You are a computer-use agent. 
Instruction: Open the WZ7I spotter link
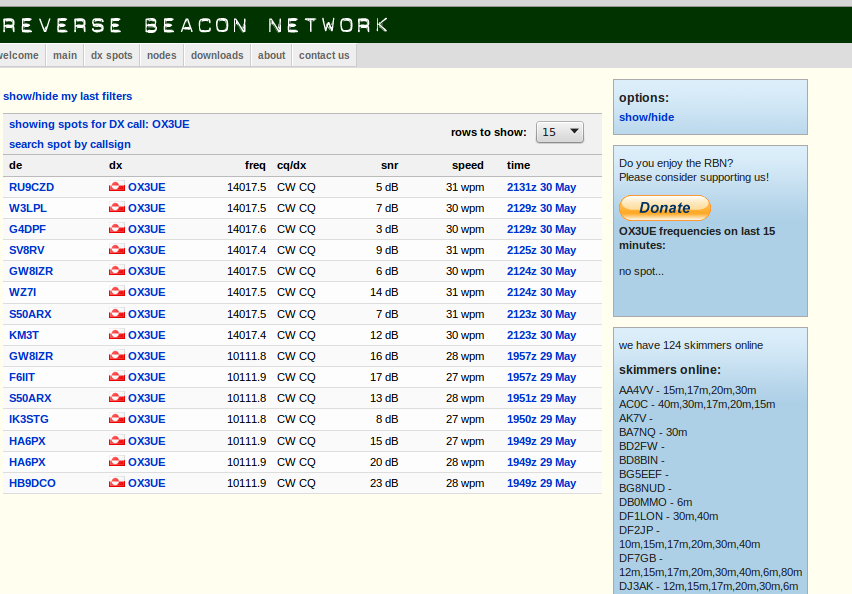22,292
